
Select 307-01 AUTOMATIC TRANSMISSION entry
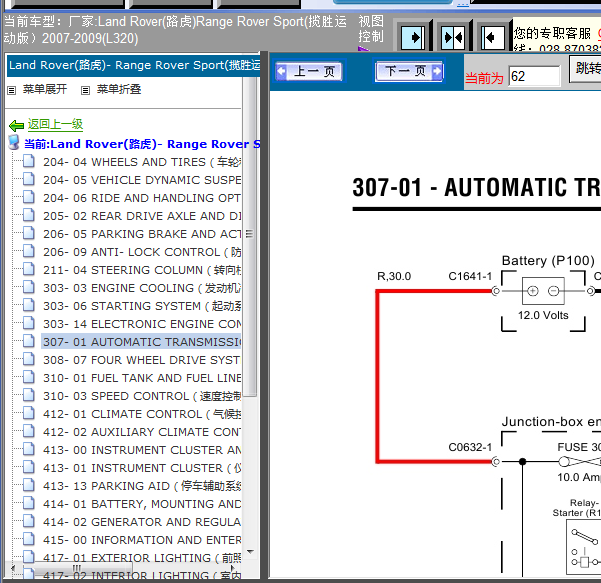[x=142, y=342]
